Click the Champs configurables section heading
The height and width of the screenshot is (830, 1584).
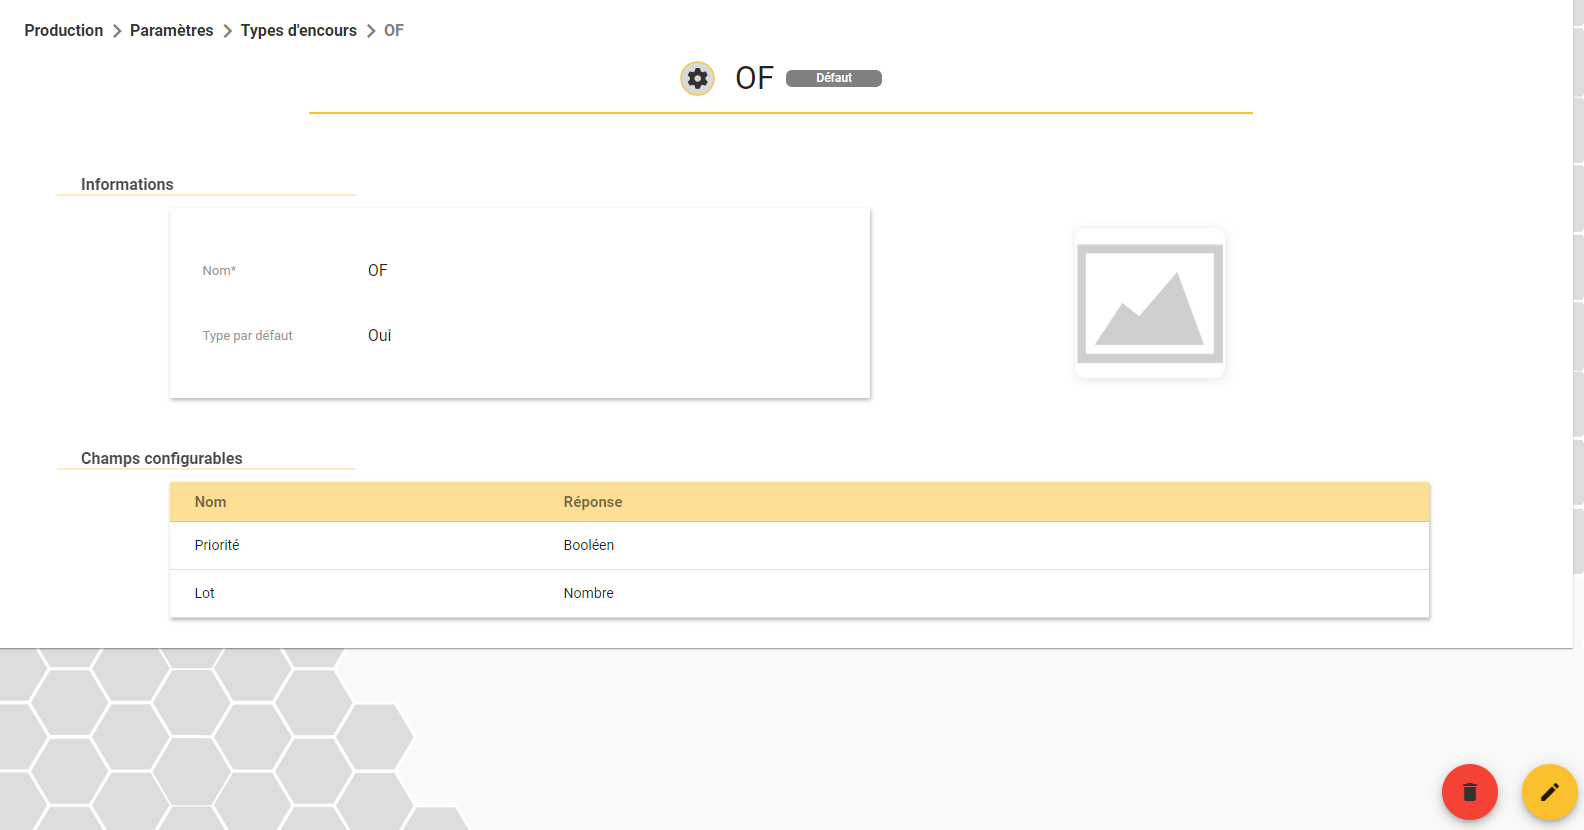162,458
